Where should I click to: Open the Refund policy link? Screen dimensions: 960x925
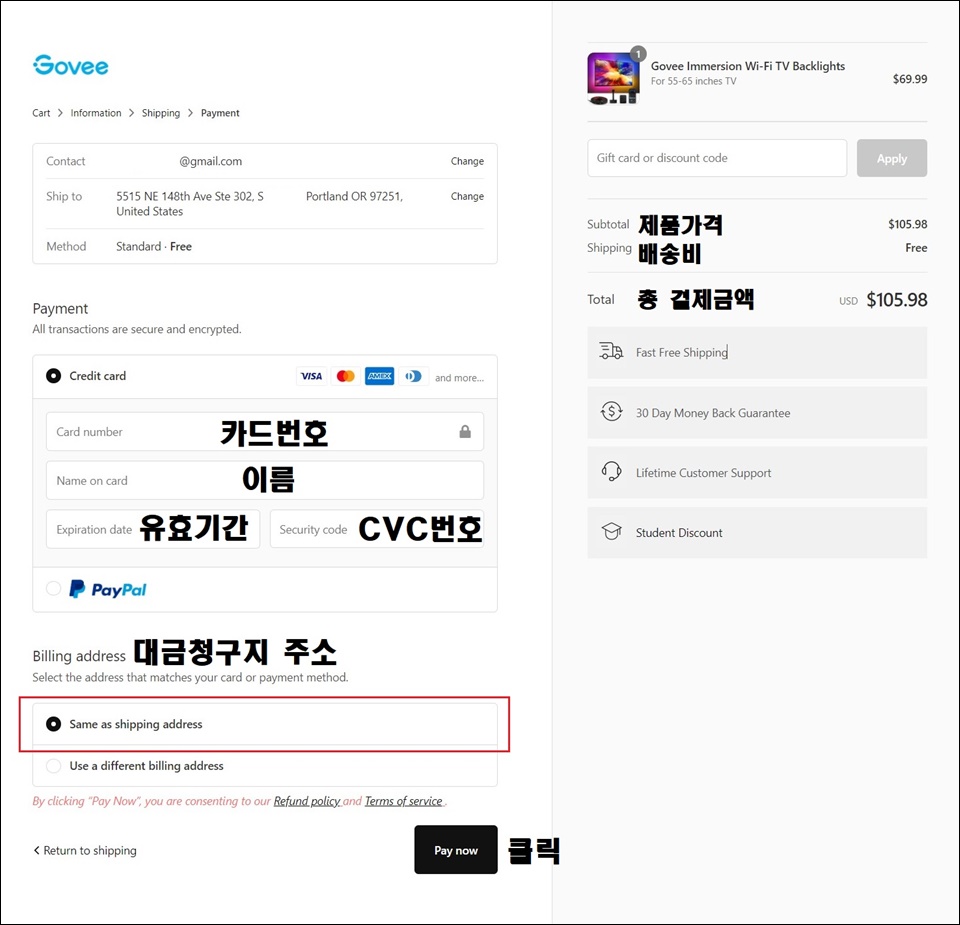click(x=307, y=801)
